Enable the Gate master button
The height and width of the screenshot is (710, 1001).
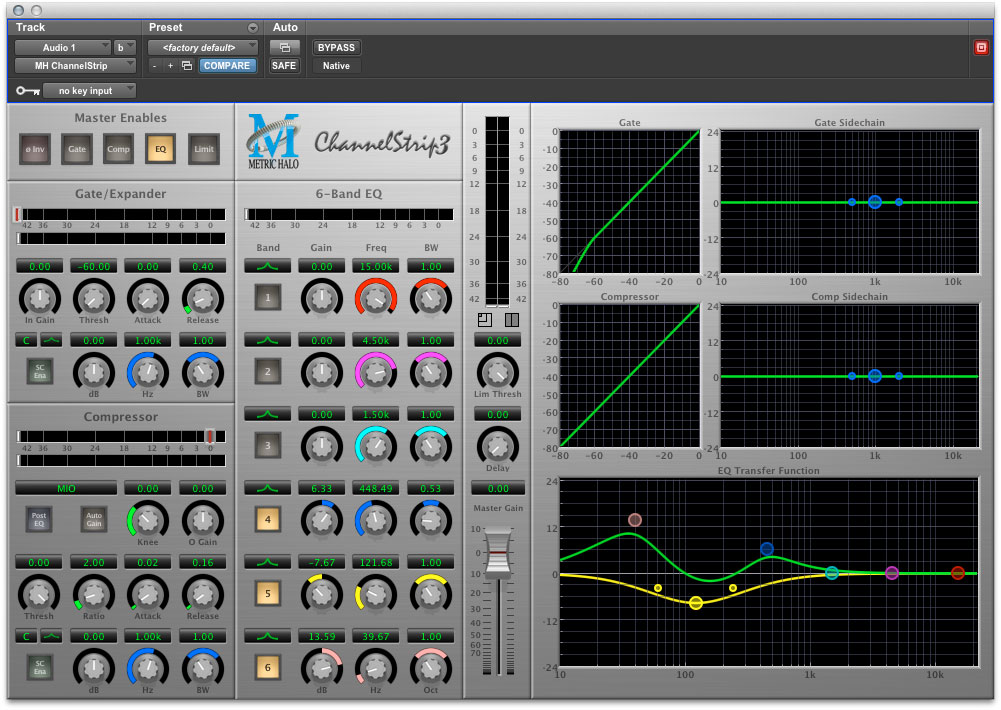tap(77, 149)
